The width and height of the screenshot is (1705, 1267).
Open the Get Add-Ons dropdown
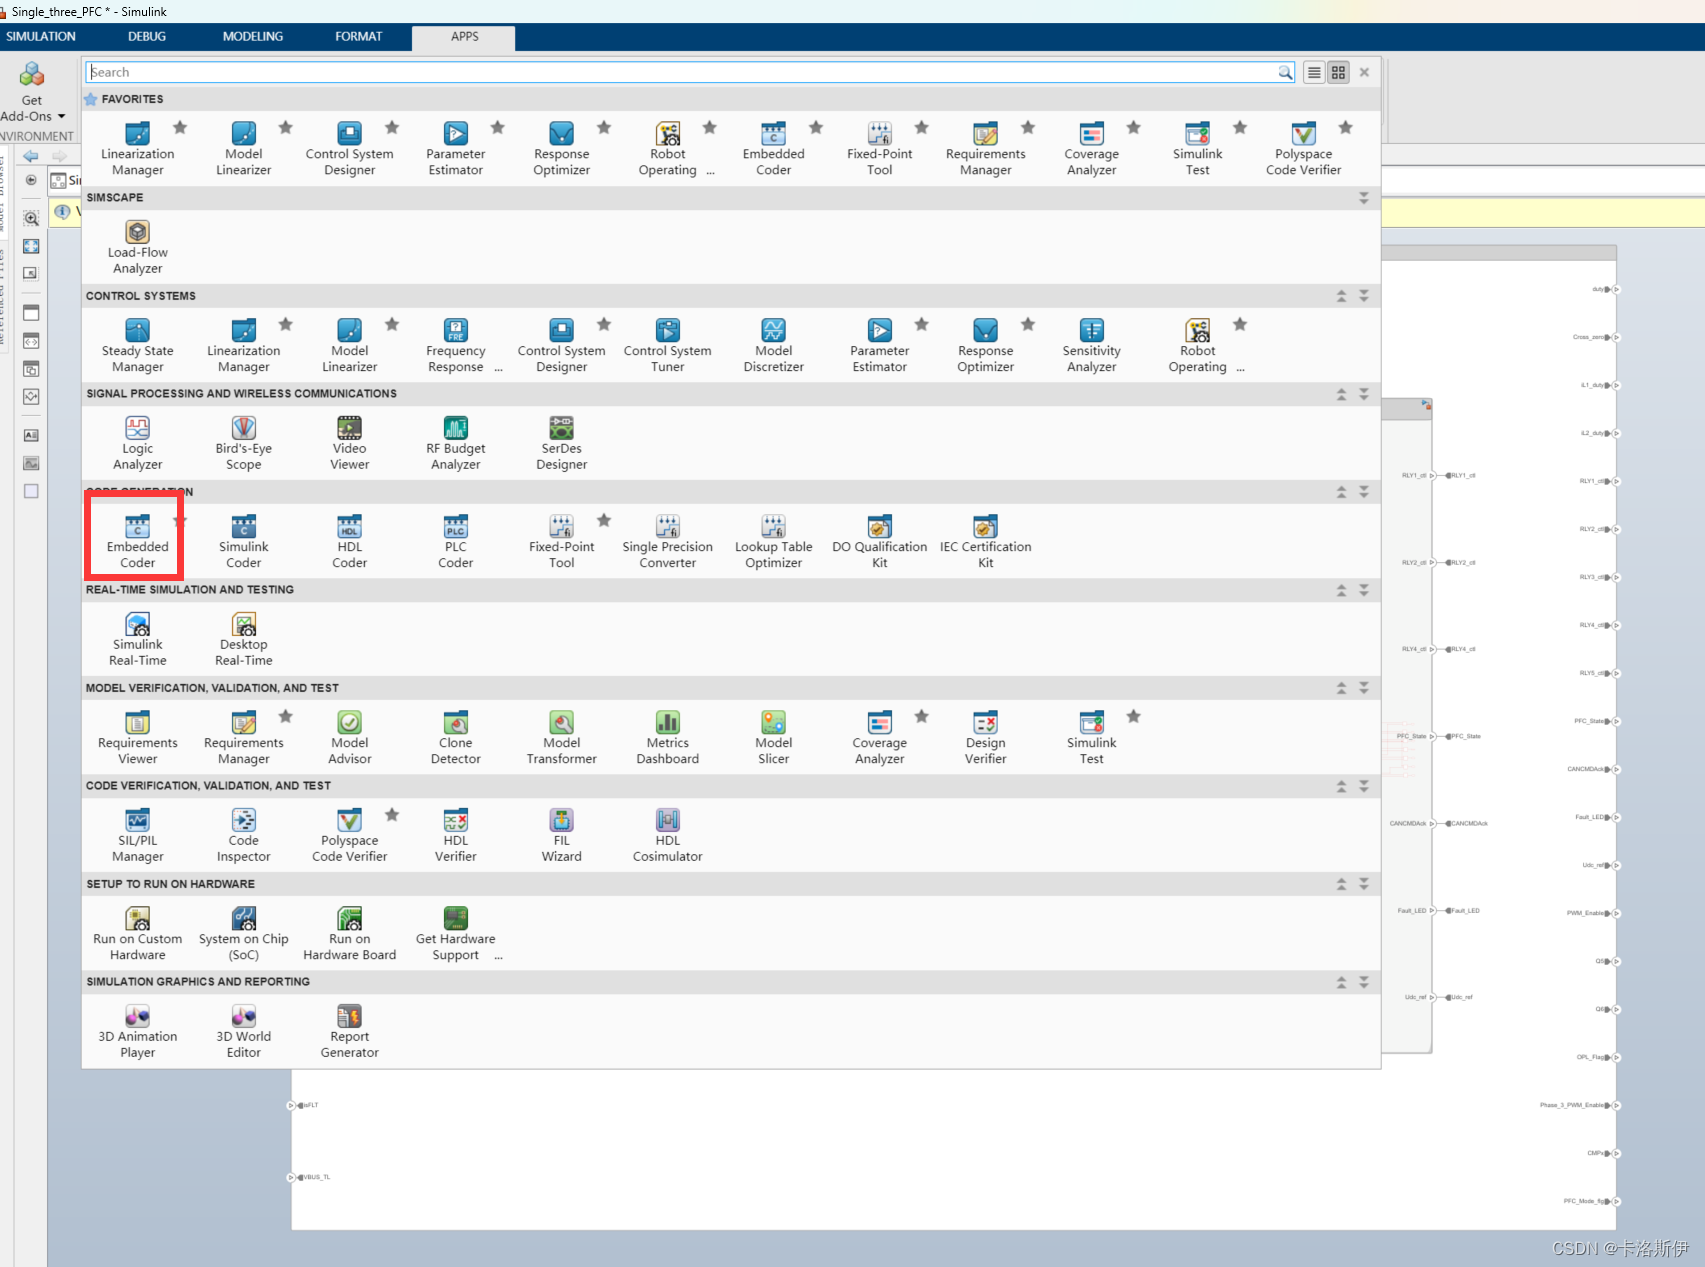coord(32,91)
